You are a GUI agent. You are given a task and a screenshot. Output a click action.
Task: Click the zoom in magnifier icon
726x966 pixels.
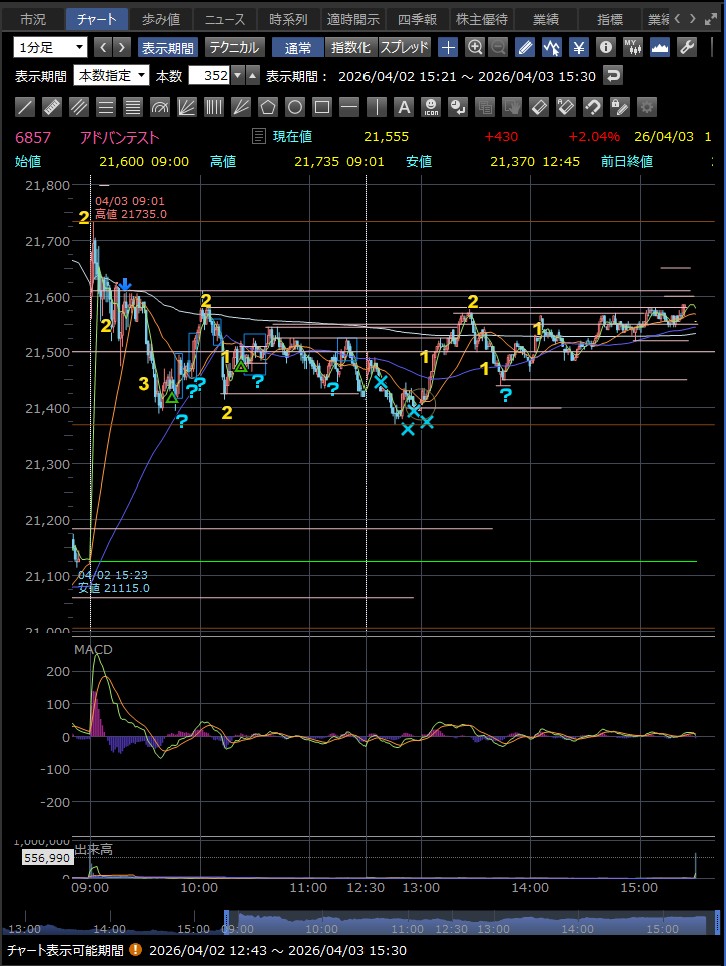(x=475, y=47)
